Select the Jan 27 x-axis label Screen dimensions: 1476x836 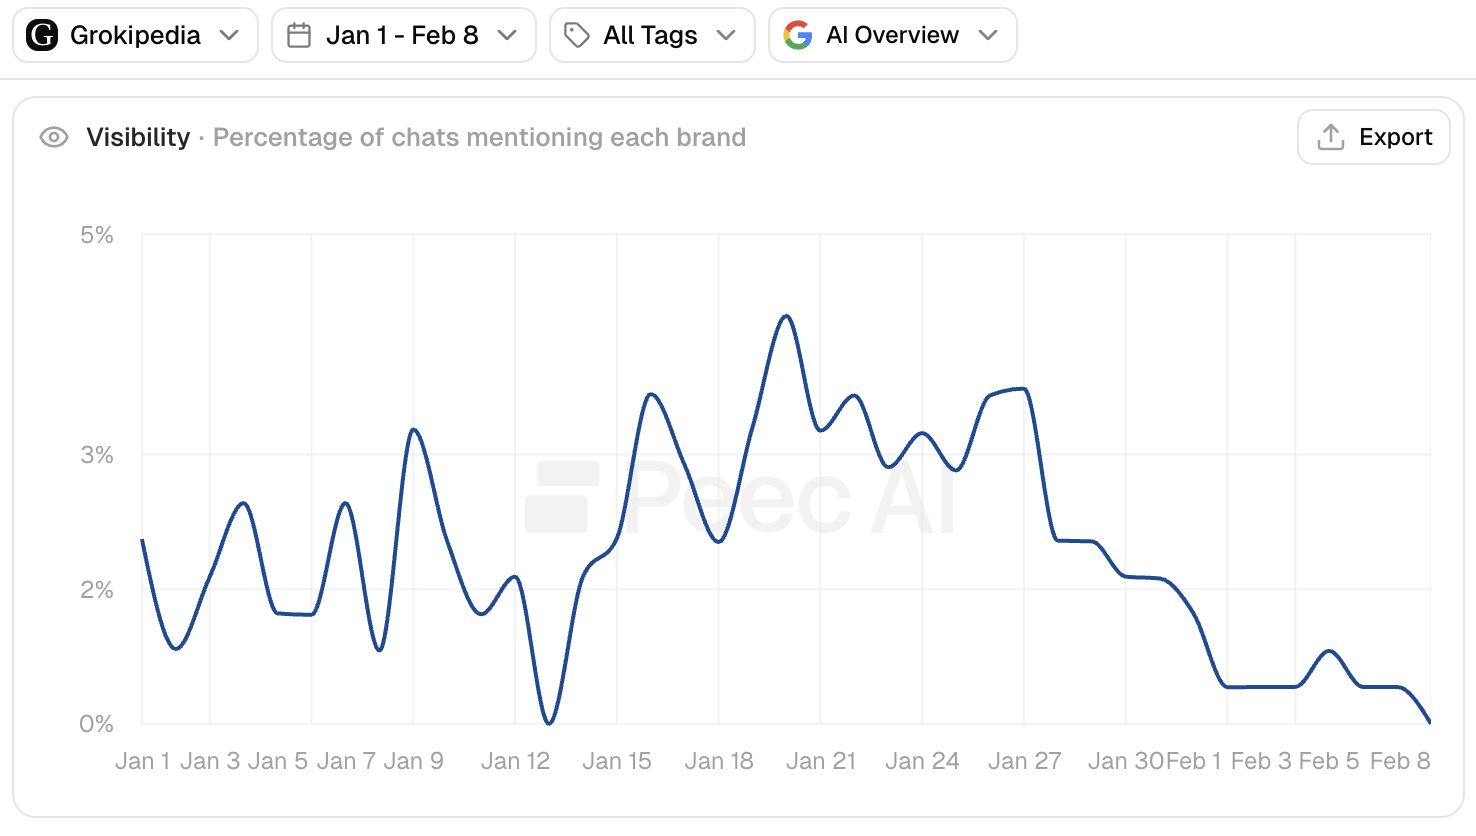1024,761
